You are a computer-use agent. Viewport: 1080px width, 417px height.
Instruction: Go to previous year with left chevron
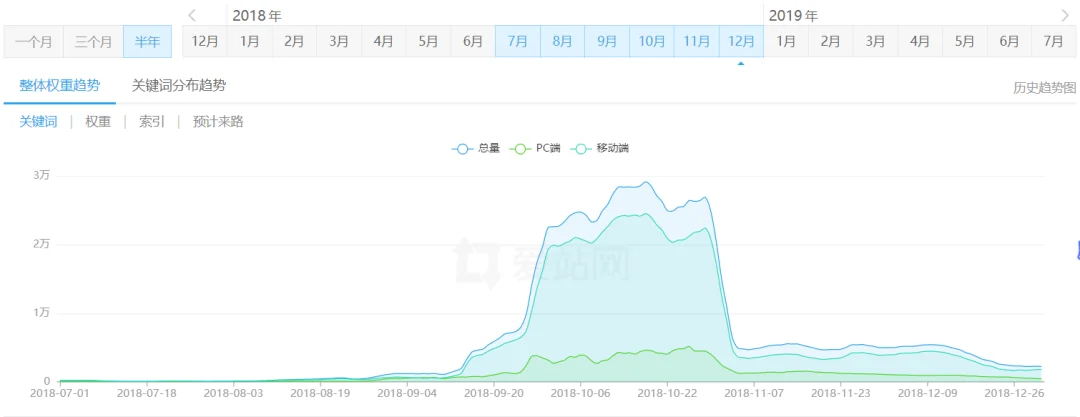tap(192, 14)
